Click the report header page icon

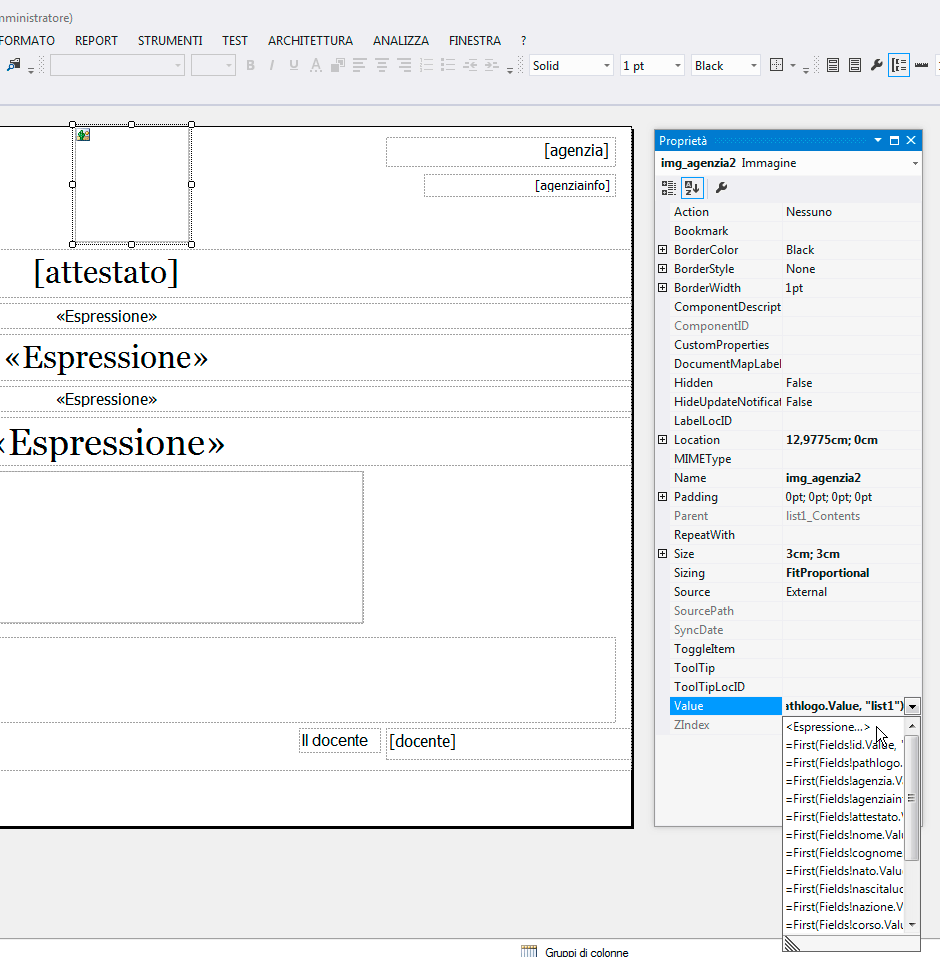[x=833, y=65]
